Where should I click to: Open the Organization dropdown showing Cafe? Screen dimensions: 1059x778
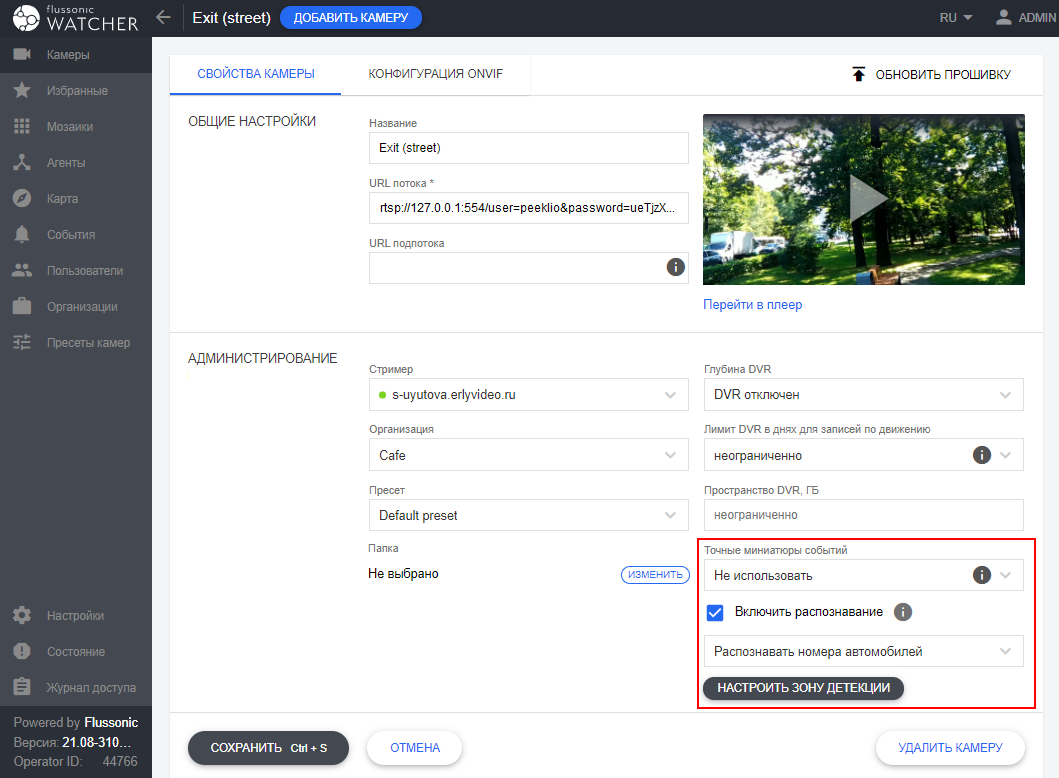(x=528, y=455)
